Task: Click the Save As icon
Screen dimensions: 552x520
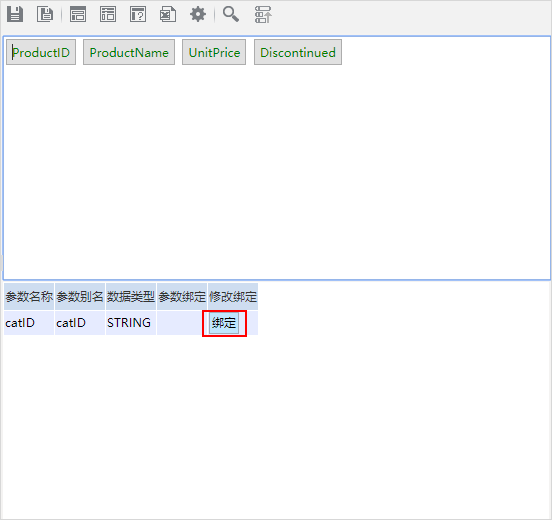Action: pos(45,14)
